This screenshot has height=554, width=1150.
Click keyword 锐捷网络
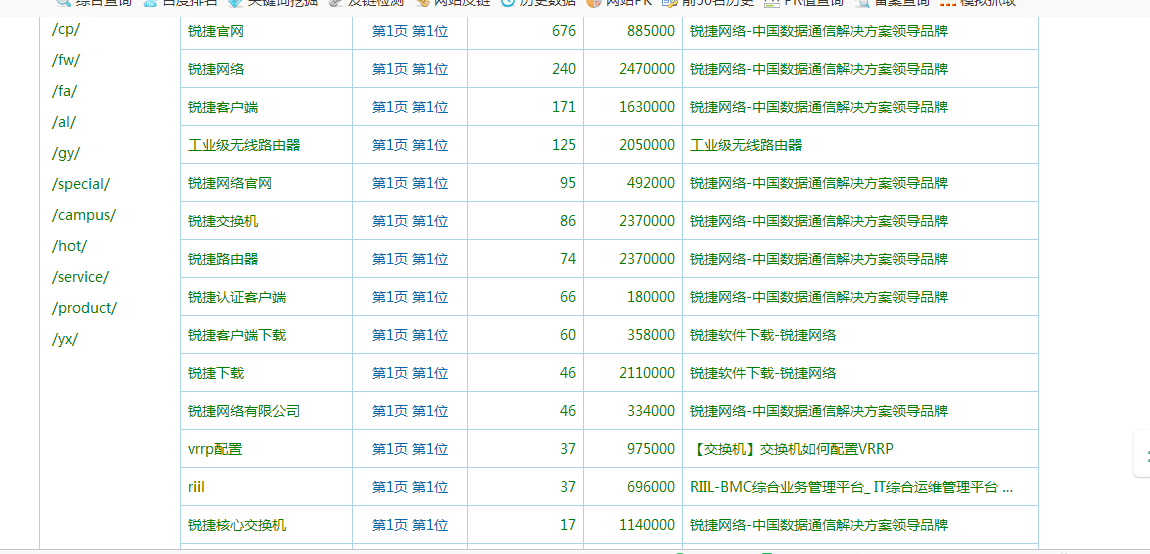[216, 69]
